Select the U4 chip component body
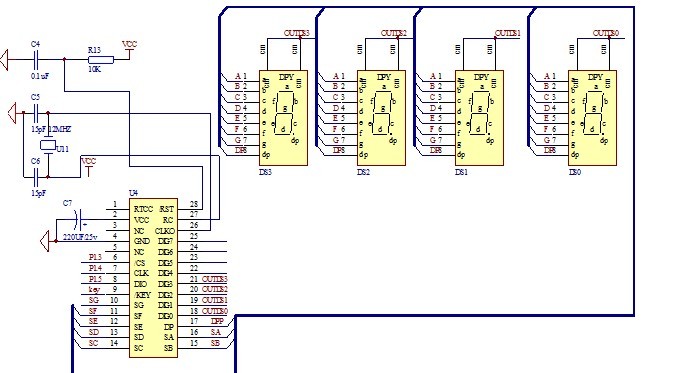This screenshot has width=673, height=373. (x=153, y=278)
